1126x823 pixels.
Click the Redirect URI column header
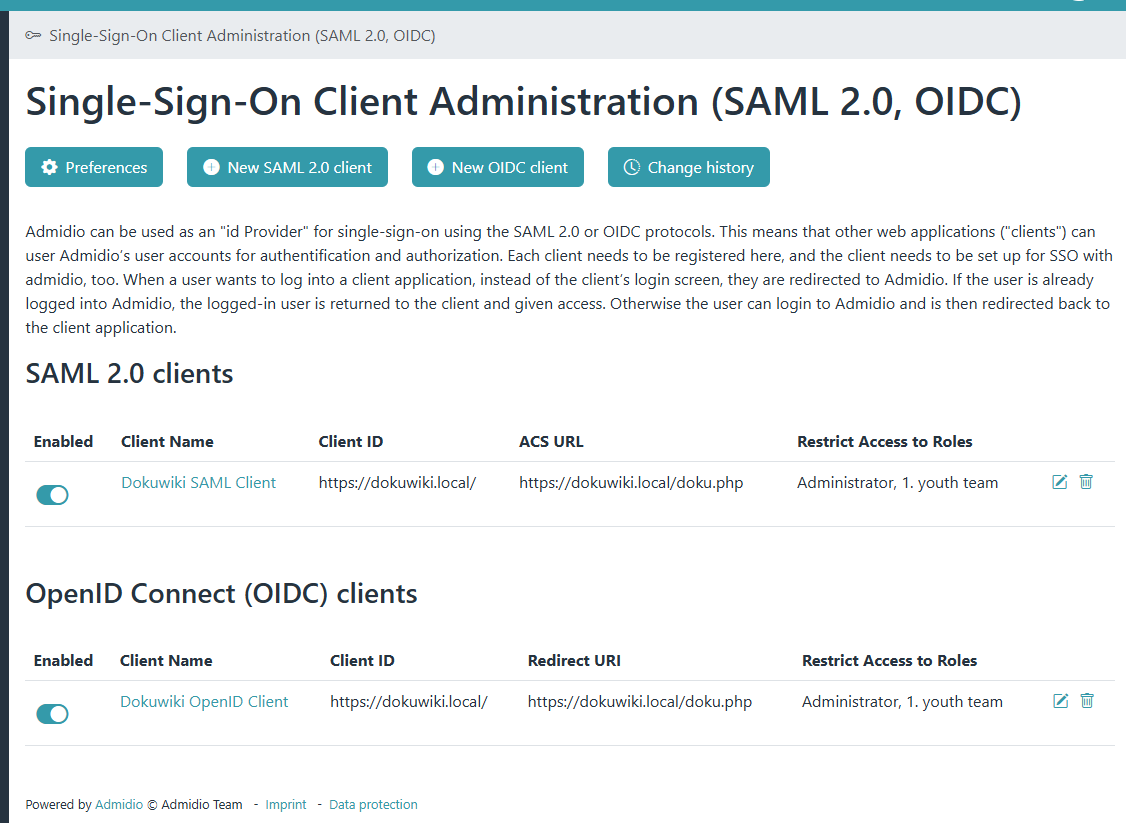point(574,660)
